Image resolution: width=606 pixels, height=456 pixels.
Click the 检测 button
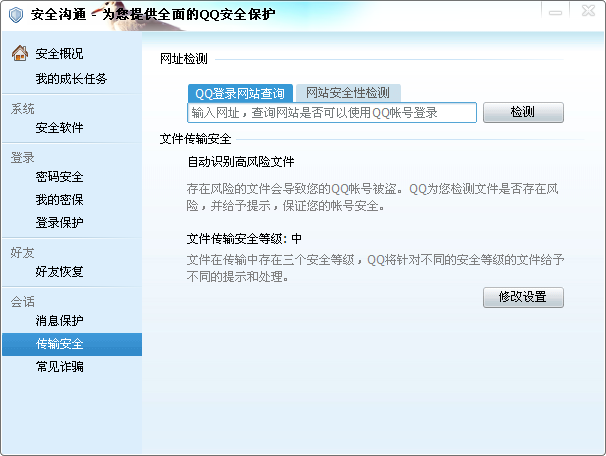pos(523,112)
